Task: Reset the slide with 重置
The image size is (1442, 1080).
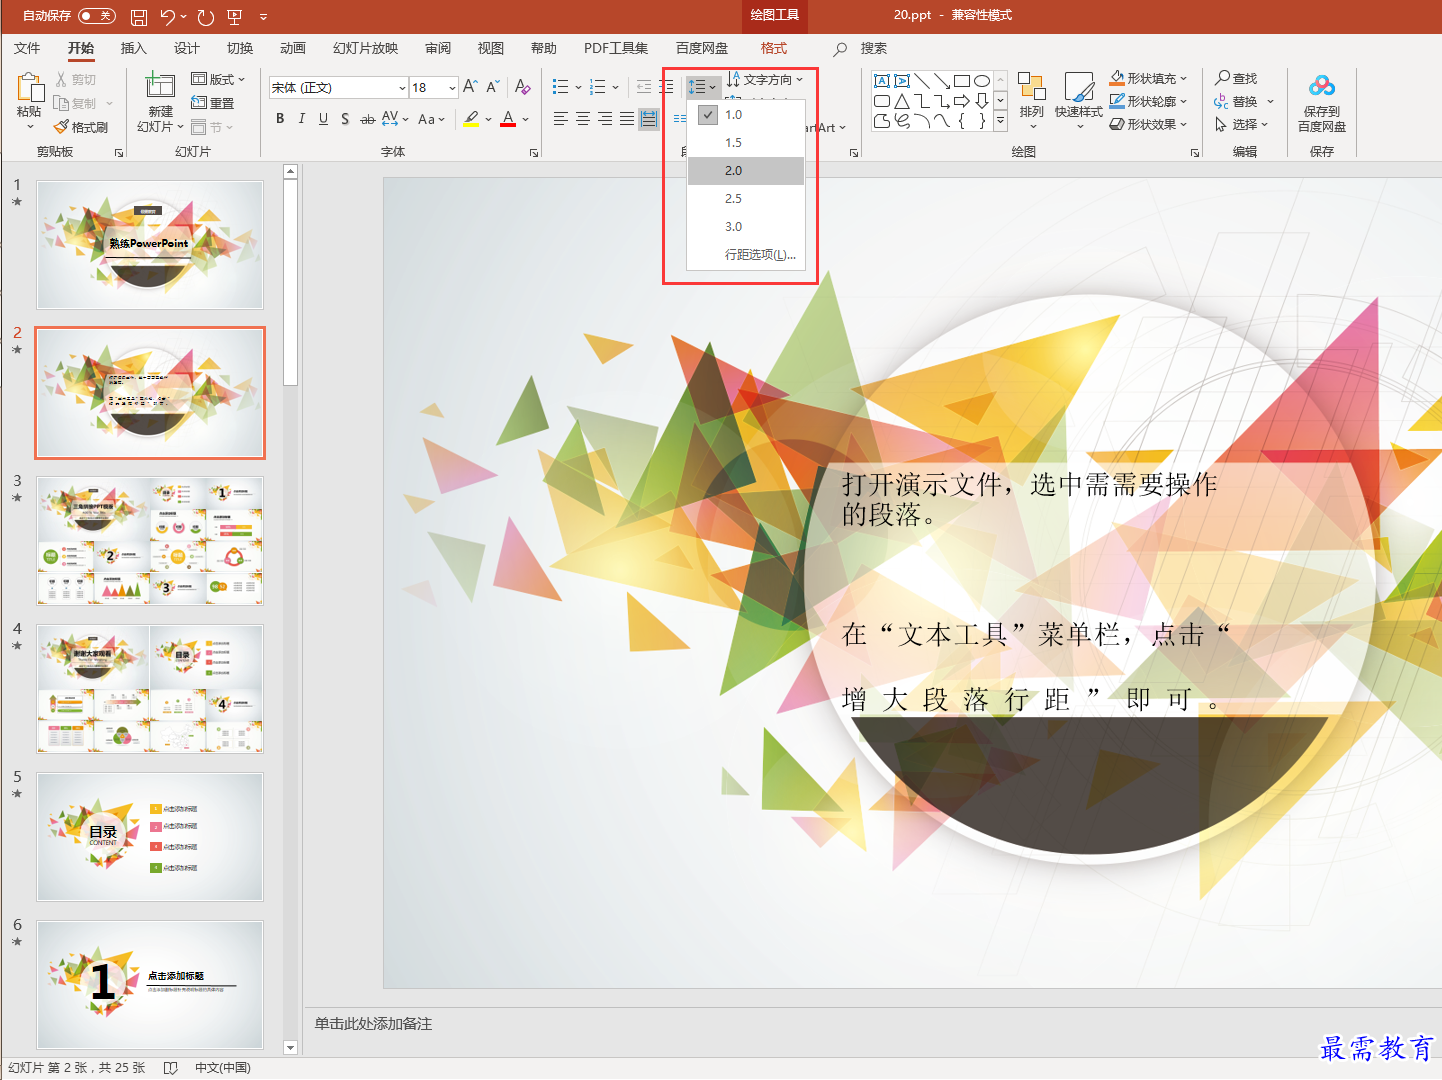Action: 212,103
